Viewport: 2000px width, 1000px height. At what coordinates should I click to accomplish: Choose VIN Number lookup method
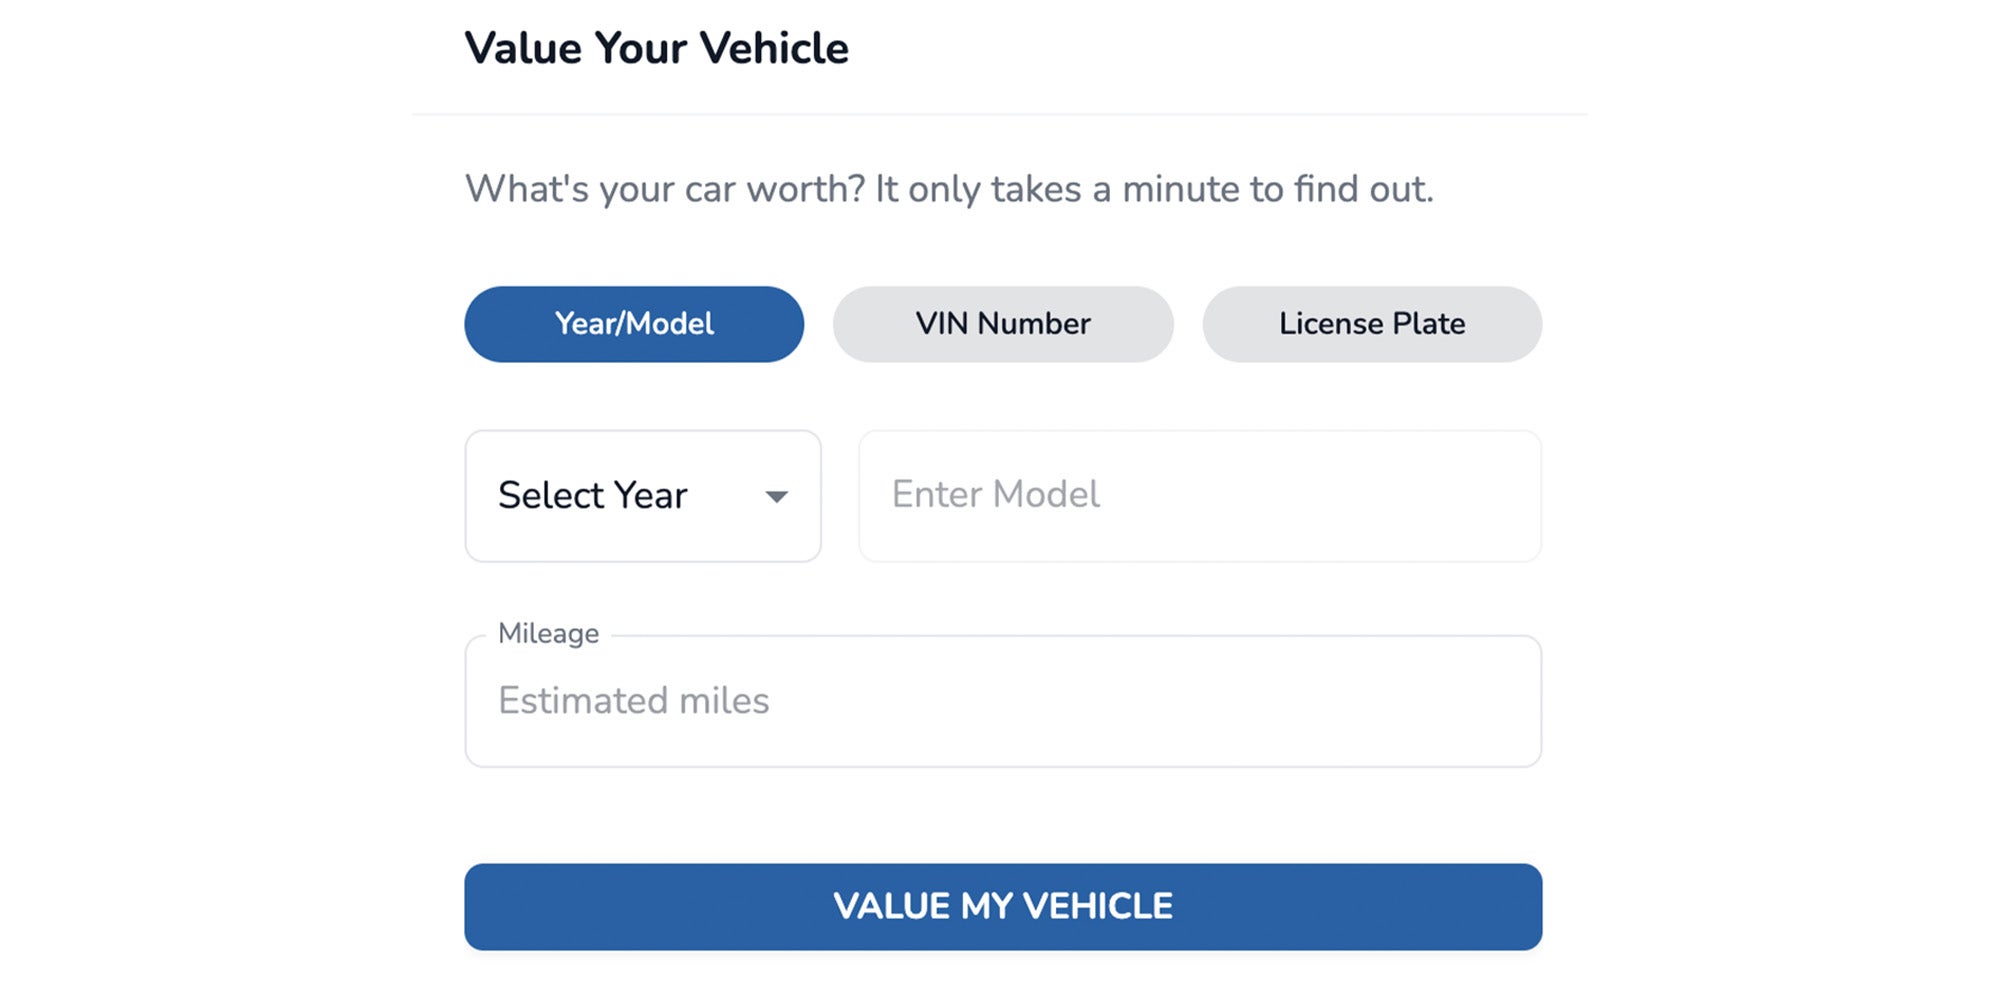(1001, 323)
